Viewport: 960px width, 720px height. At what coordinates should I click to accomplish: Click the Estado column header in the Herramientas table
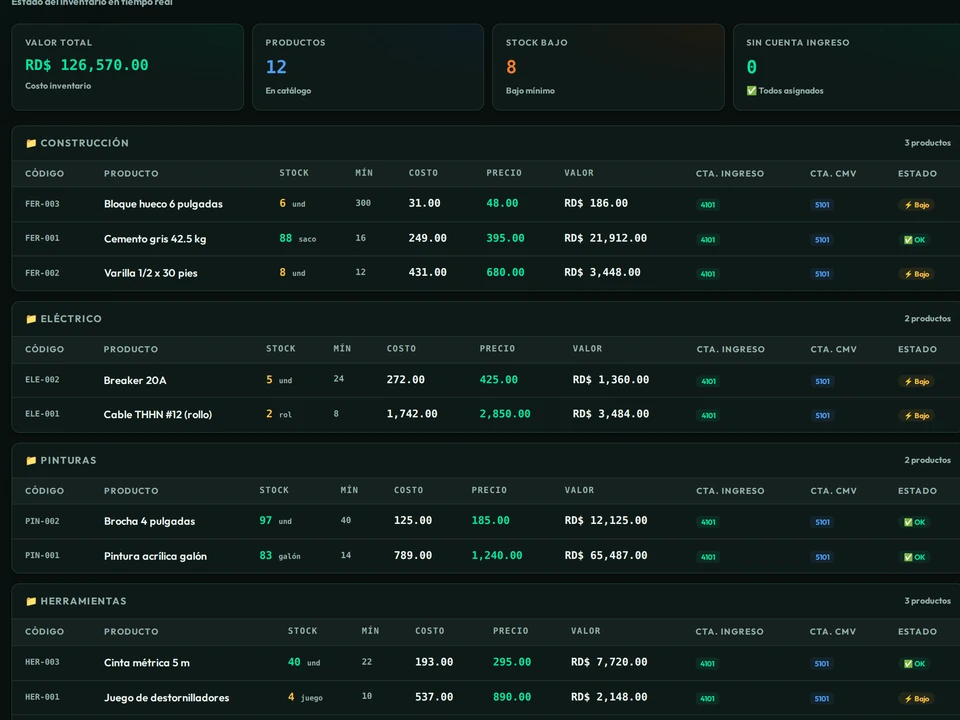click(917, 631)
